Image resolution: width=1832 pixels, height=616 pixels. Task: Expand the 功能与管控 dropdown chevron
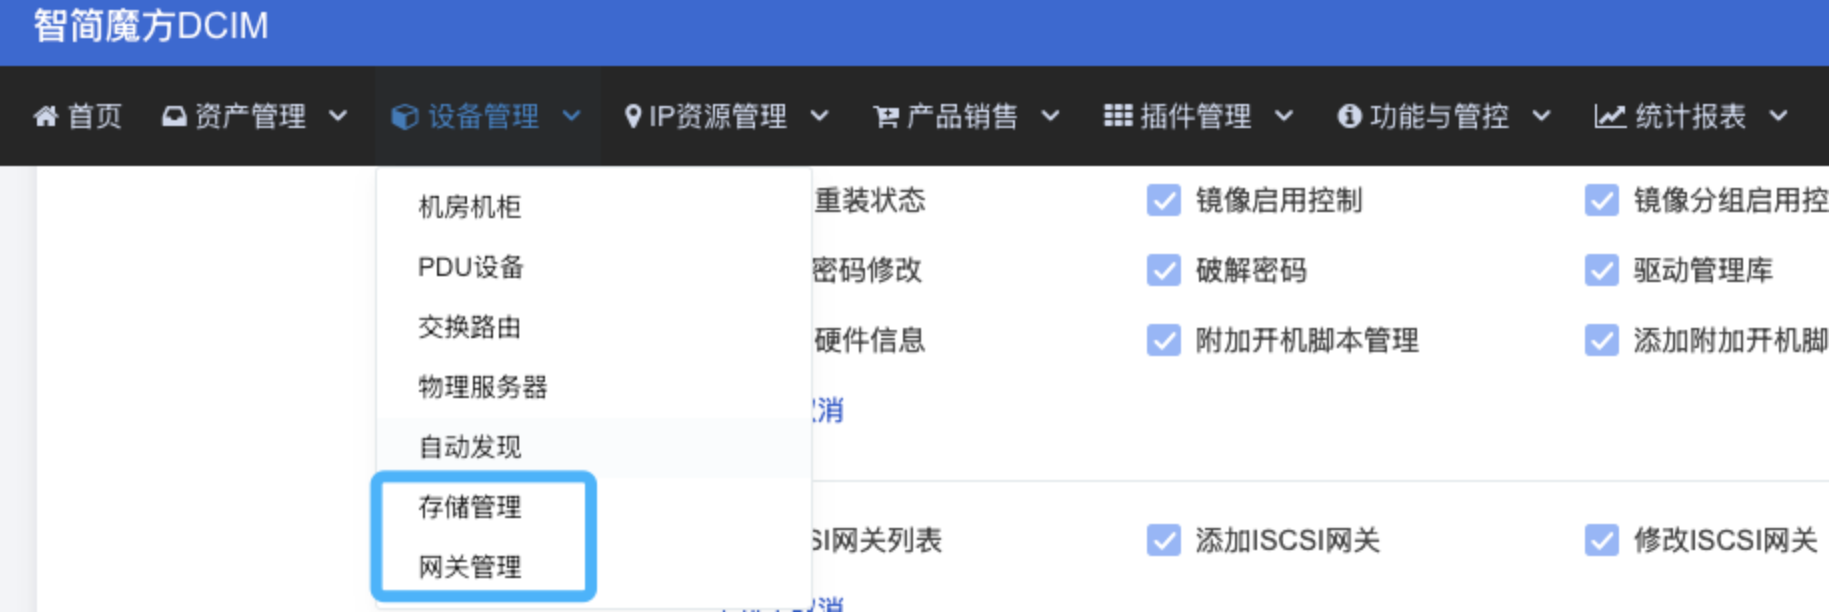[x=1541, y=116]
